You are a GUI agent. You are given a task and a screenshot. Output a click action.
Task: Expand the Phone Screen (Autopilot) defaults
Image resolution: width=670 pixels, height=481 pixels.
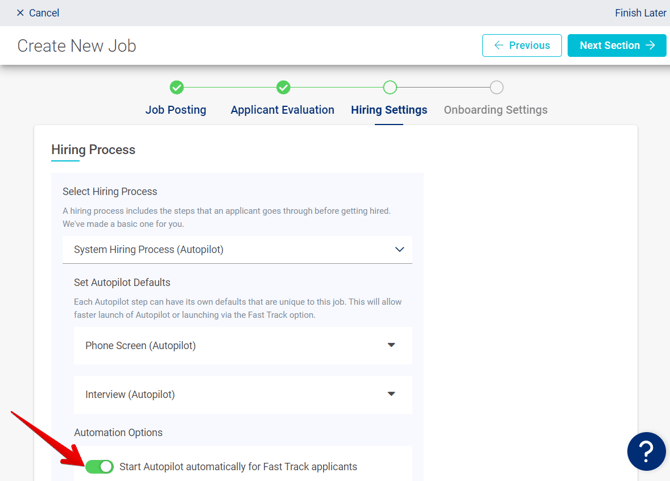click(242, 346)
